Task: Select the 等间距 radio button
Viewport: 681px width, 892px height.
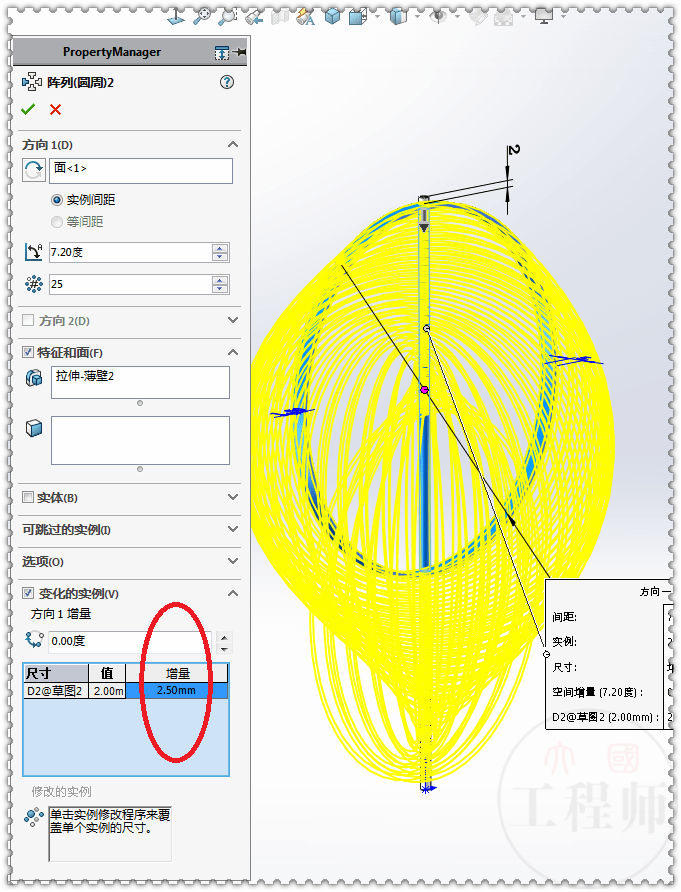Action: tap(56, 222)
